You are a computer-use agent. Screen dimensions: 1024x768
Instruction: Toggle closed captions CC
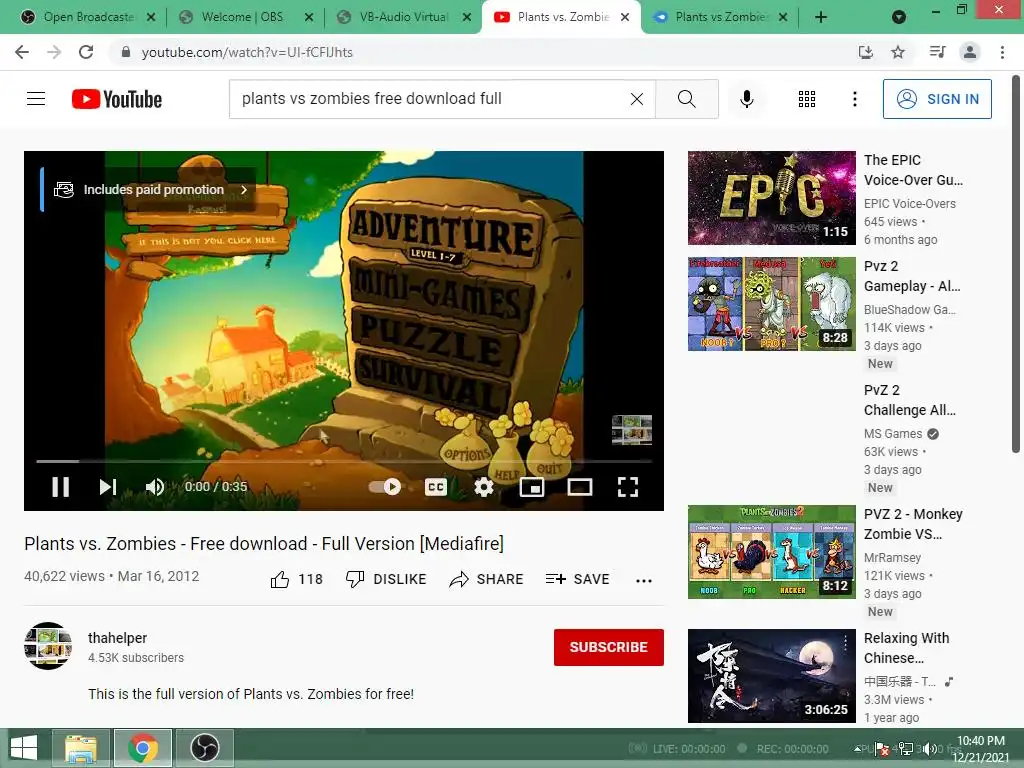point(436,487)
